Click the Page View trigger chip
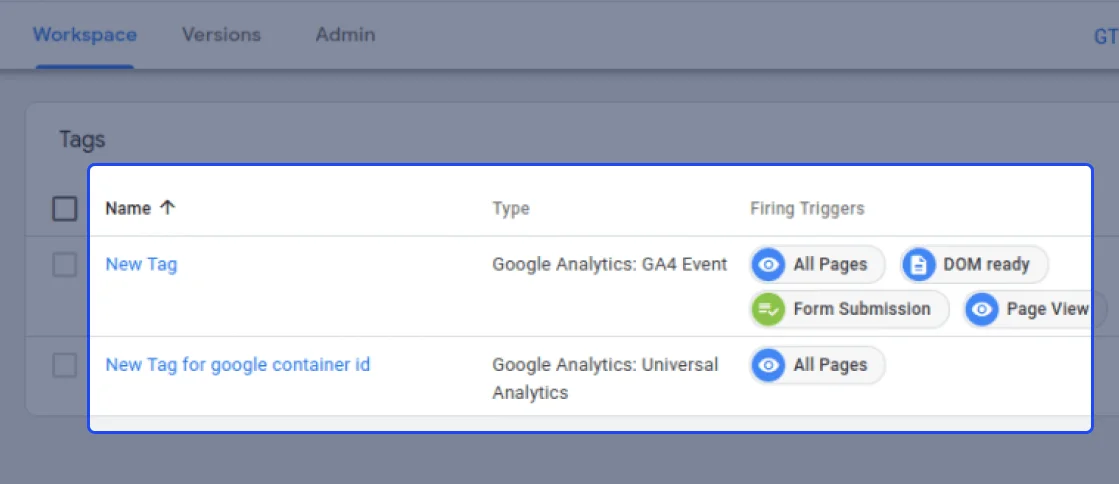The width and height of the screenshot is (1119, 484). tap(1035, 309)
